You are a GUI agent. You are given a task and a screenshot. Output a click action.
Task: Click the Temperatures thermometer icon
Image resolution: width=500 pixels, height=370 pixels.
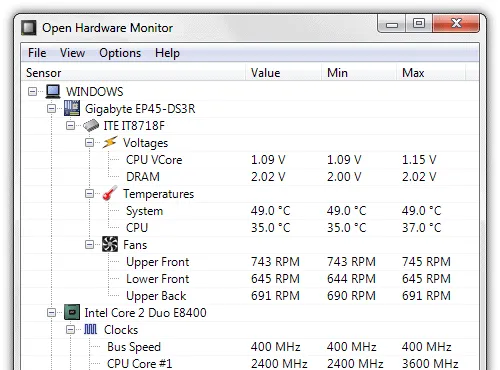pos(110,193)
